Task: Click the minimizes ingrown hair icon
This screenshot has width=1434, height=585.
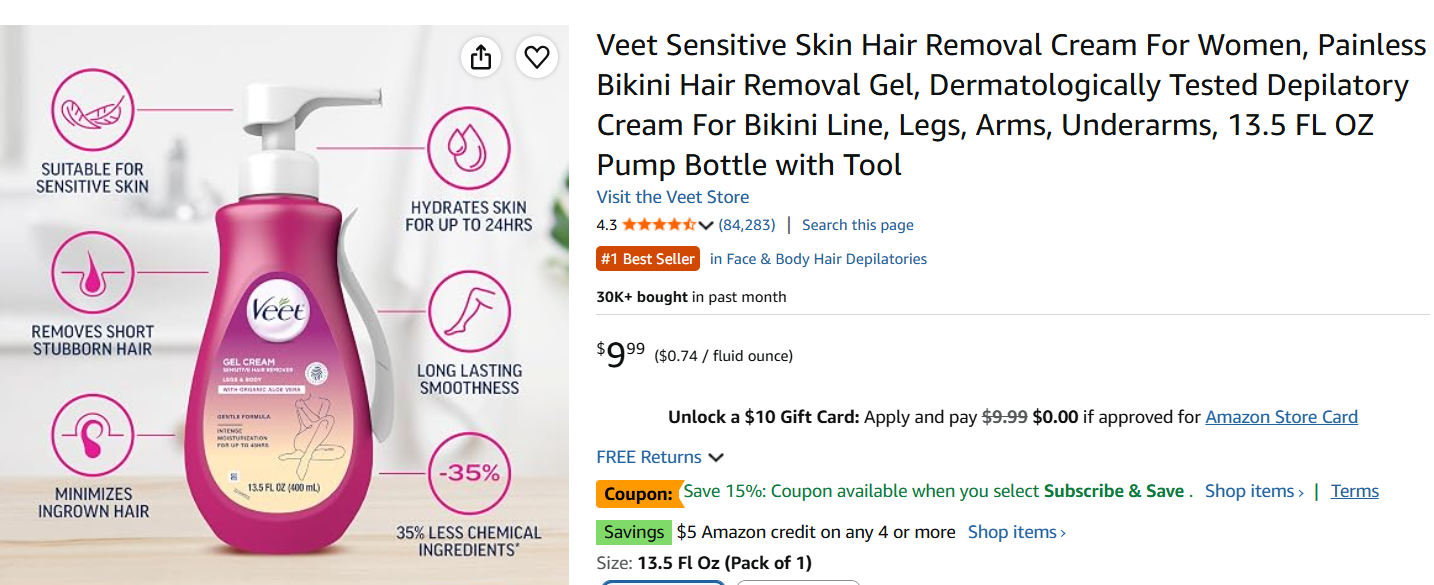Action: click(x=92, y=435)
